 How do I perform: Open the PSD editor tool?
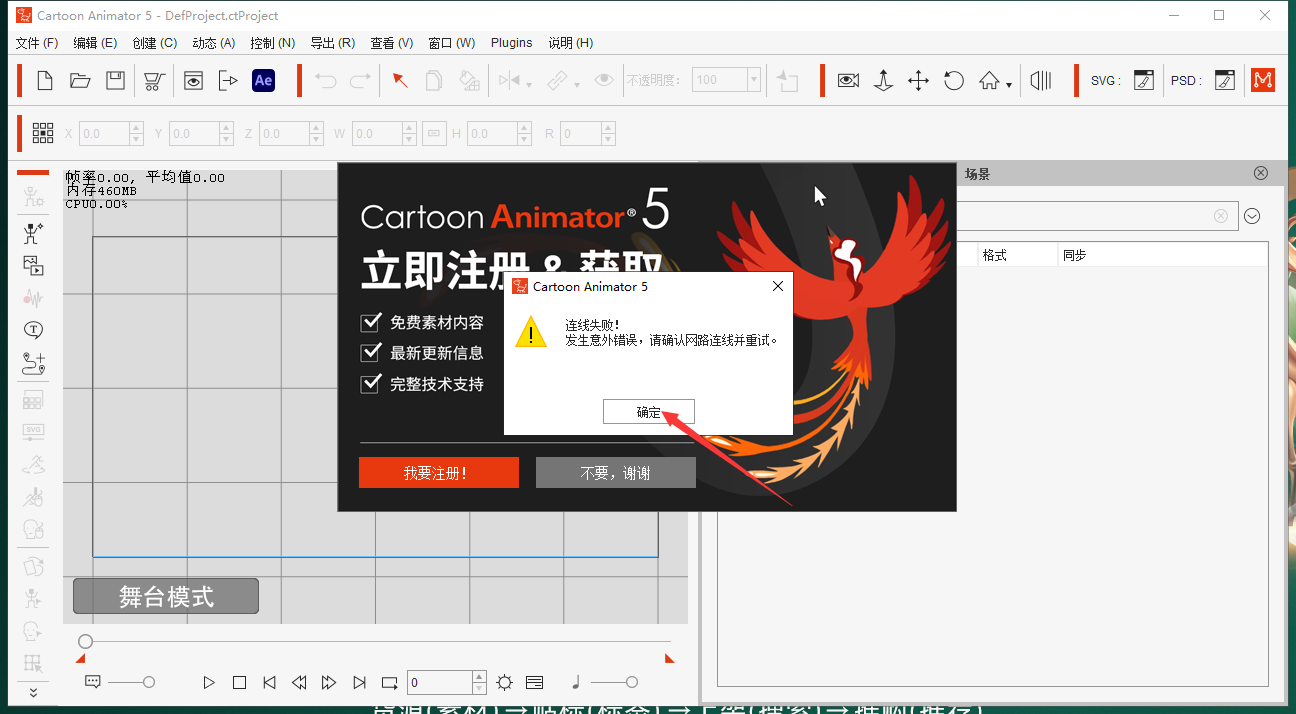pos(1225,80)
